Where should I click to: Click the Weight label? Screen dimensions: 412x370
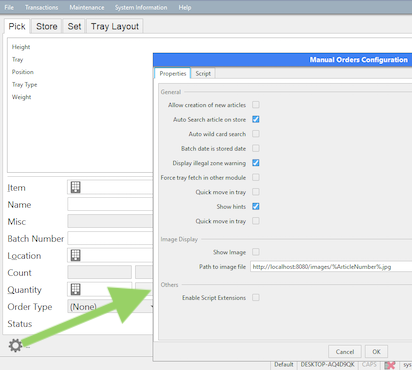click(21, 97)
